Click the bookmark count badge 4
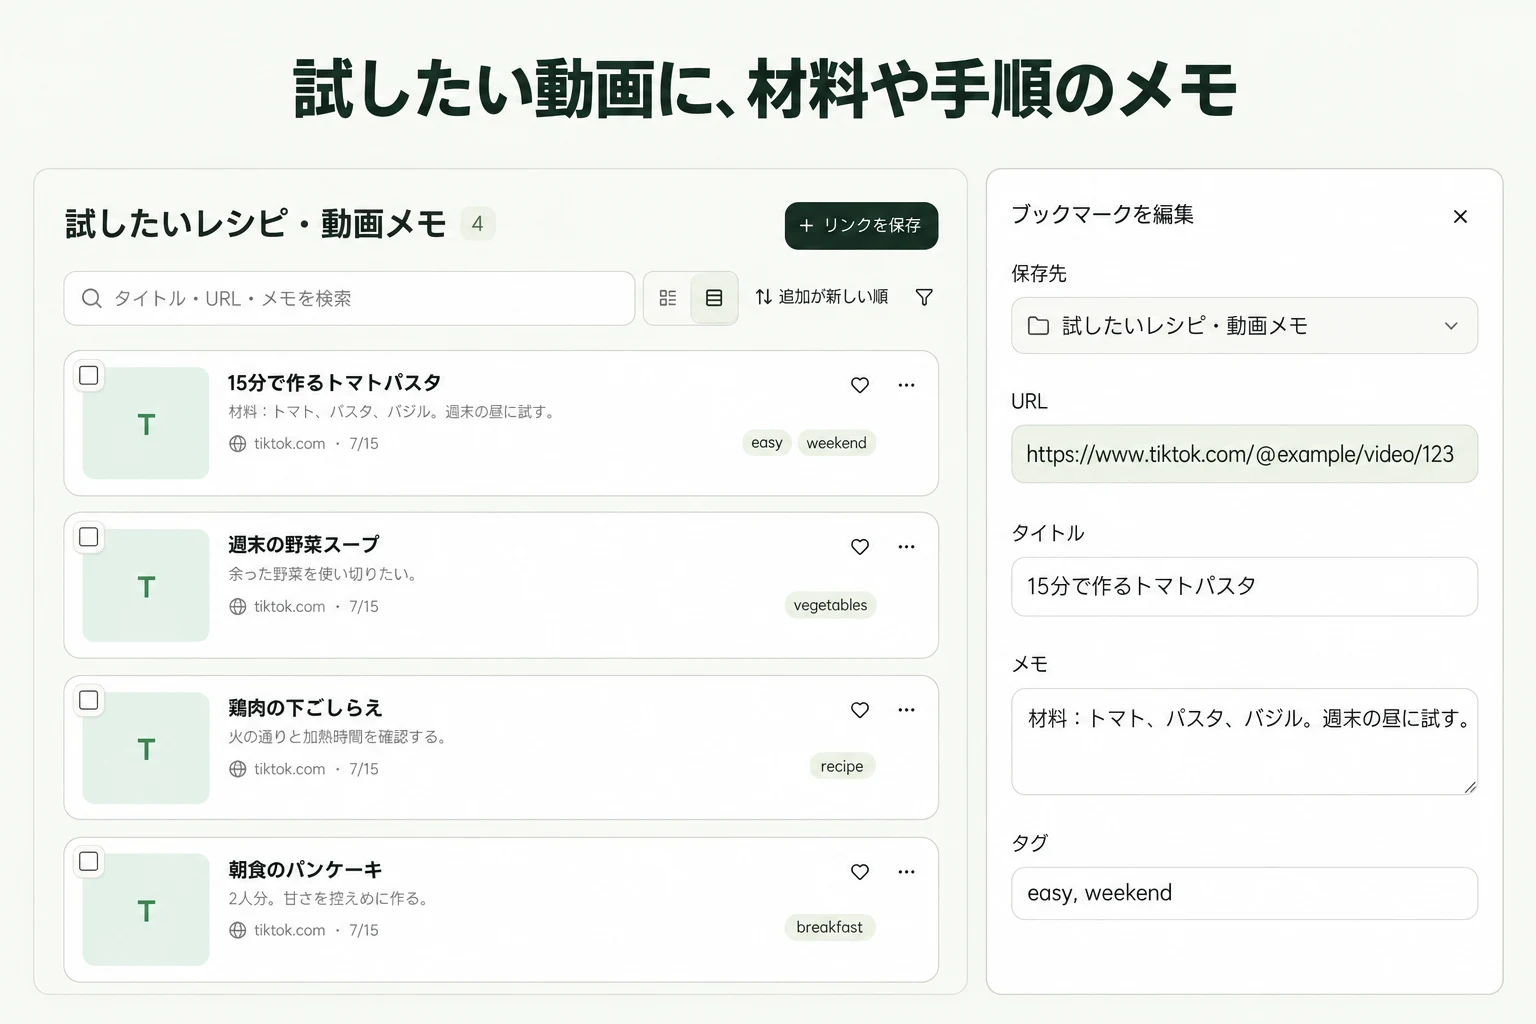Image resolution: width=1536 pixels, height=1024 pixels. pyautogui.click(x=477, y=224)
